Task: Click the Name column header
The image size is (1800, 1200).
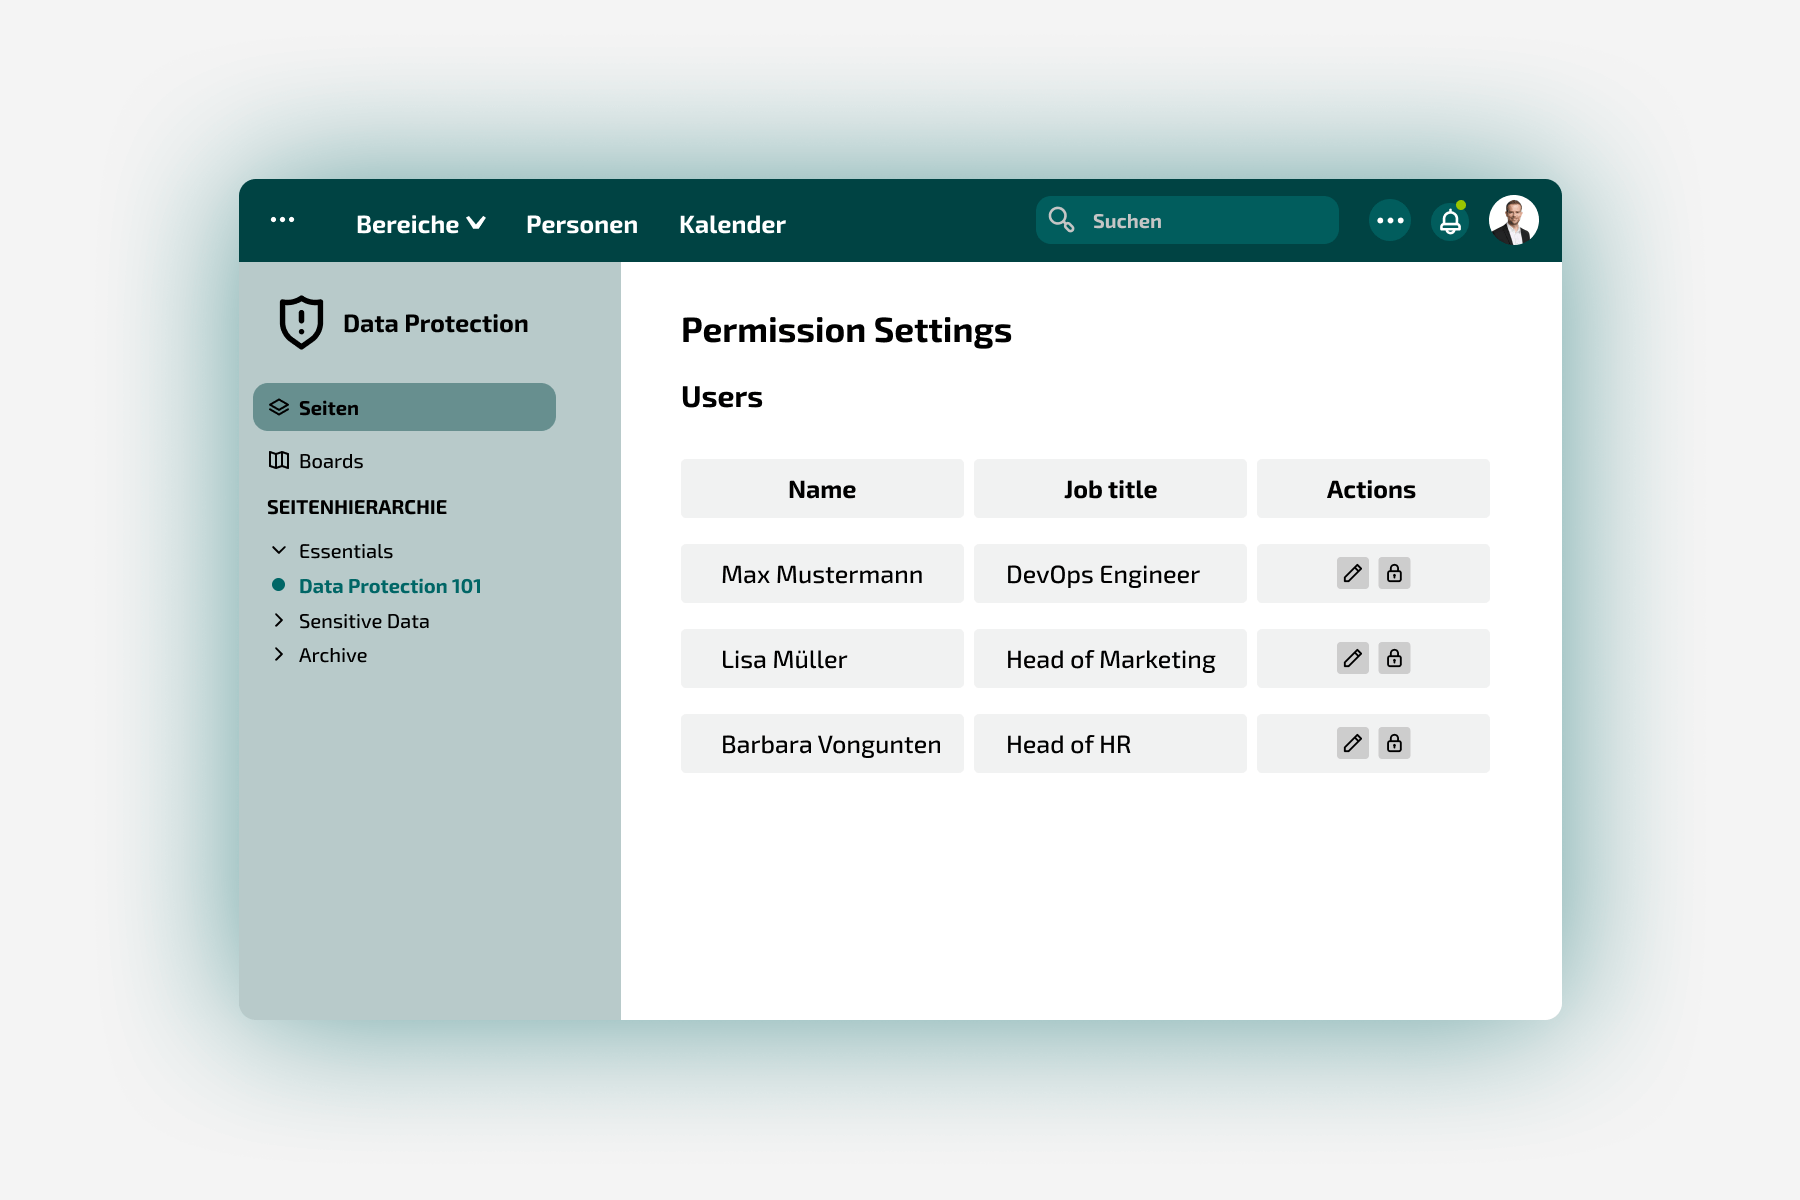Action: [822, 488]
